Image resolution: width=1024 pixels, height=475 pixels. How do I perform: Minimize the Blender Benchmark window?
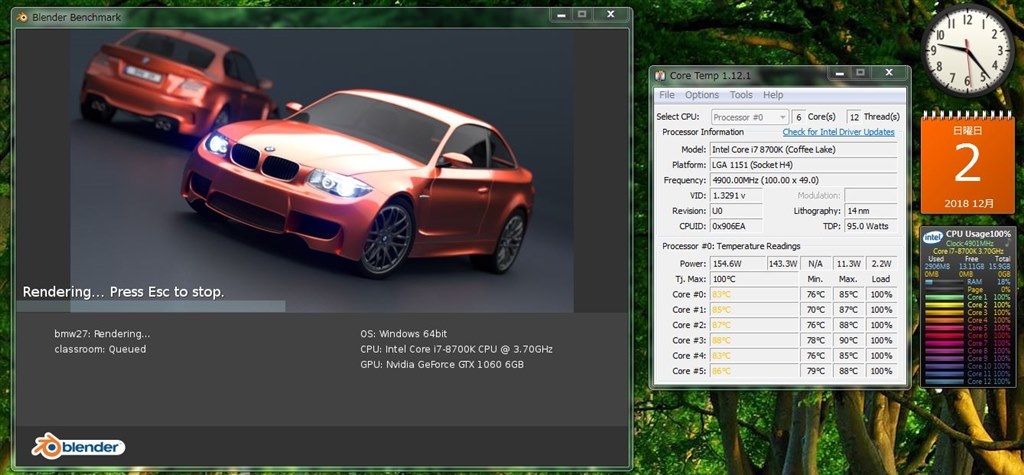tap(560, 14)
